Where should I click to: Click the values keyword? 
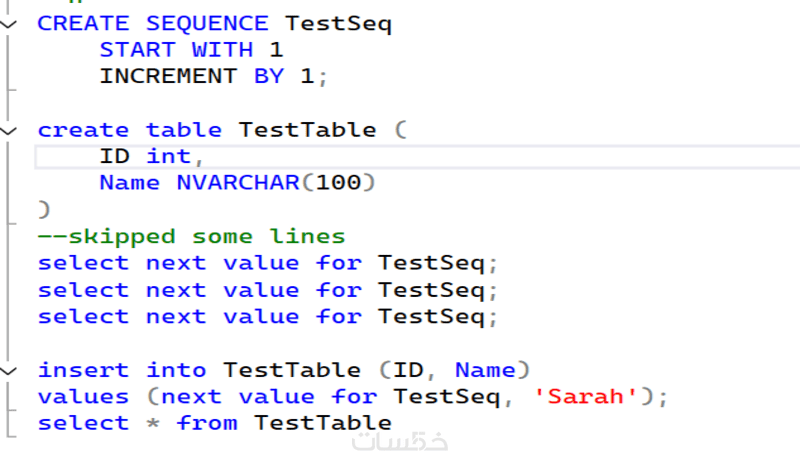click(83, 397)
